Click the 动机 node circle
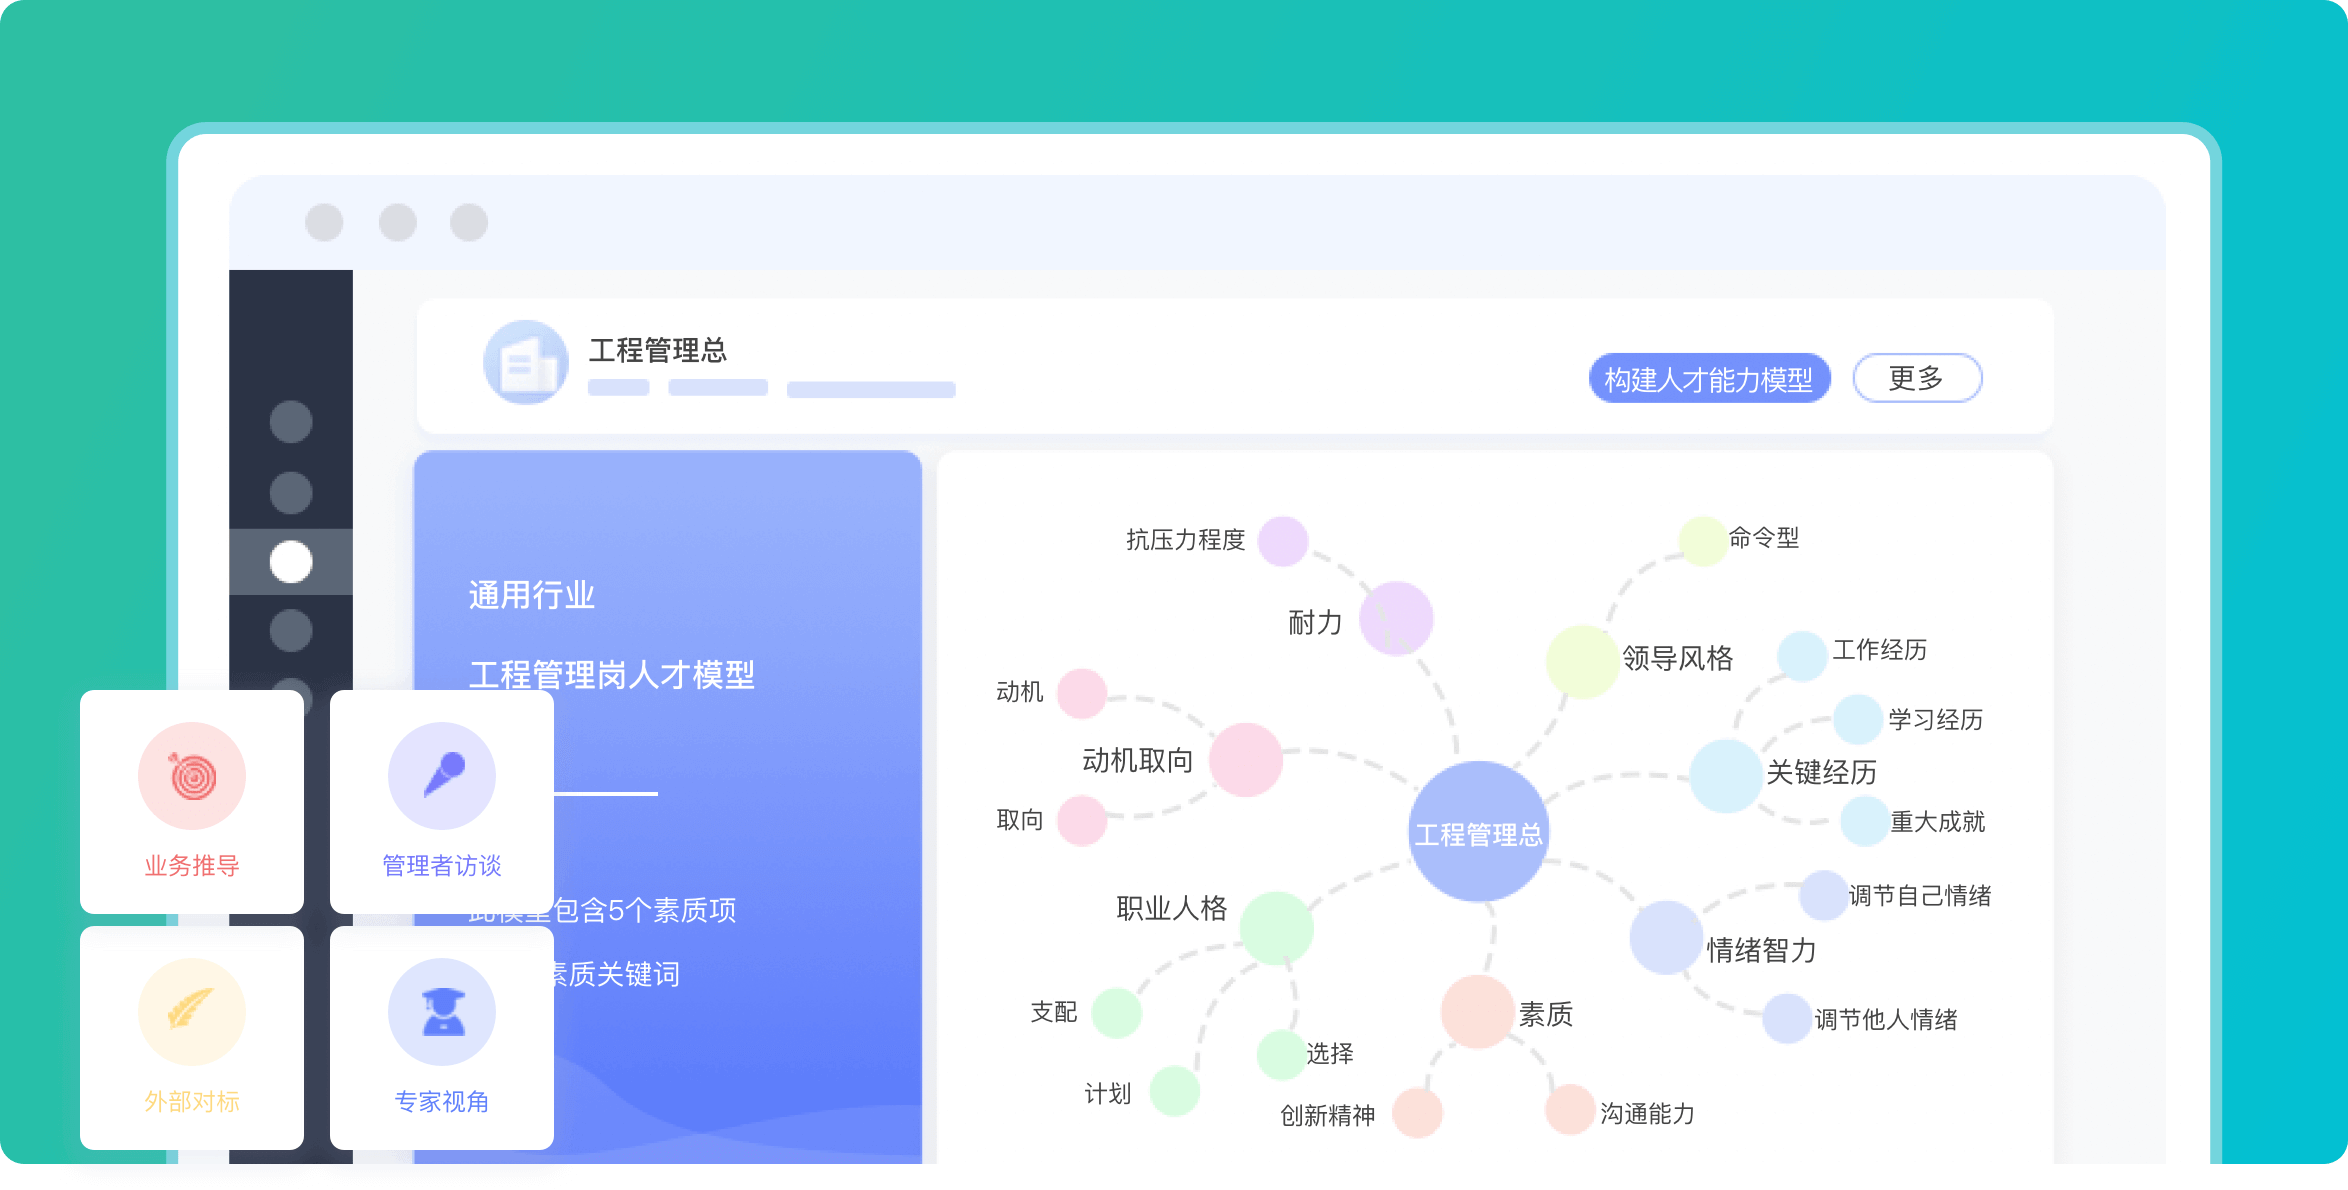The width and height of the screenshot is (2348, 1190). point(1082,693)
